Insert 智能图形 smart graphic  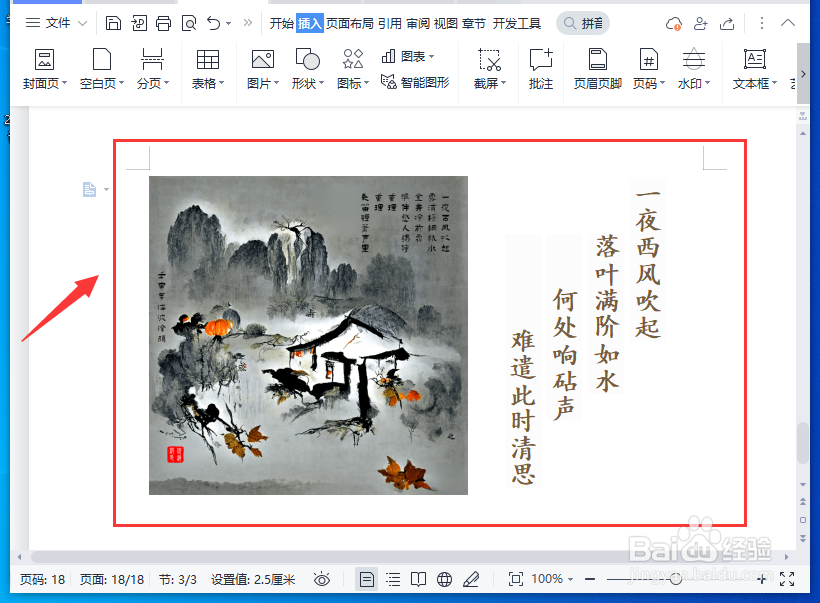pos(415,82)
